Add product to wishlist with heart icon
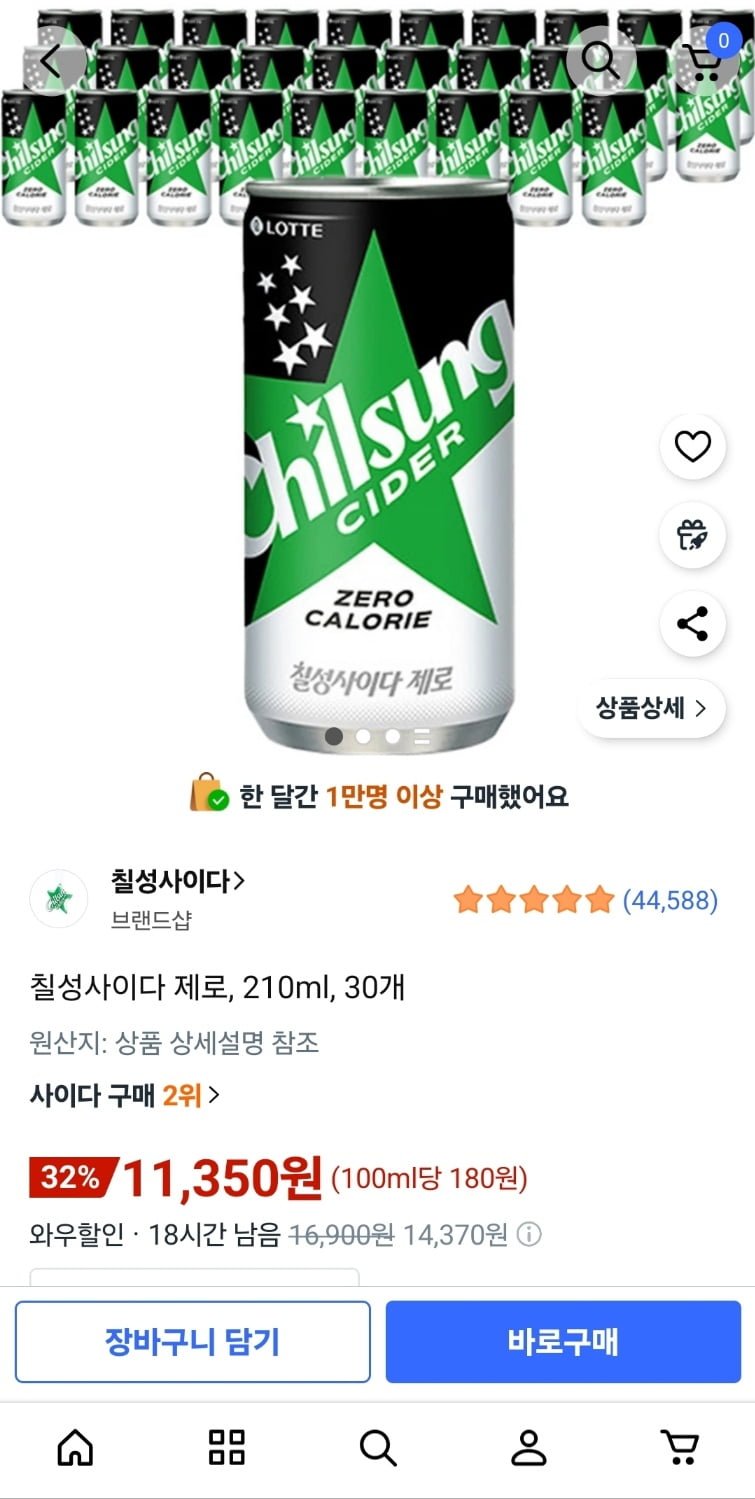The width and height of the screenshot is (755, 1499). [x=692, y=447]
